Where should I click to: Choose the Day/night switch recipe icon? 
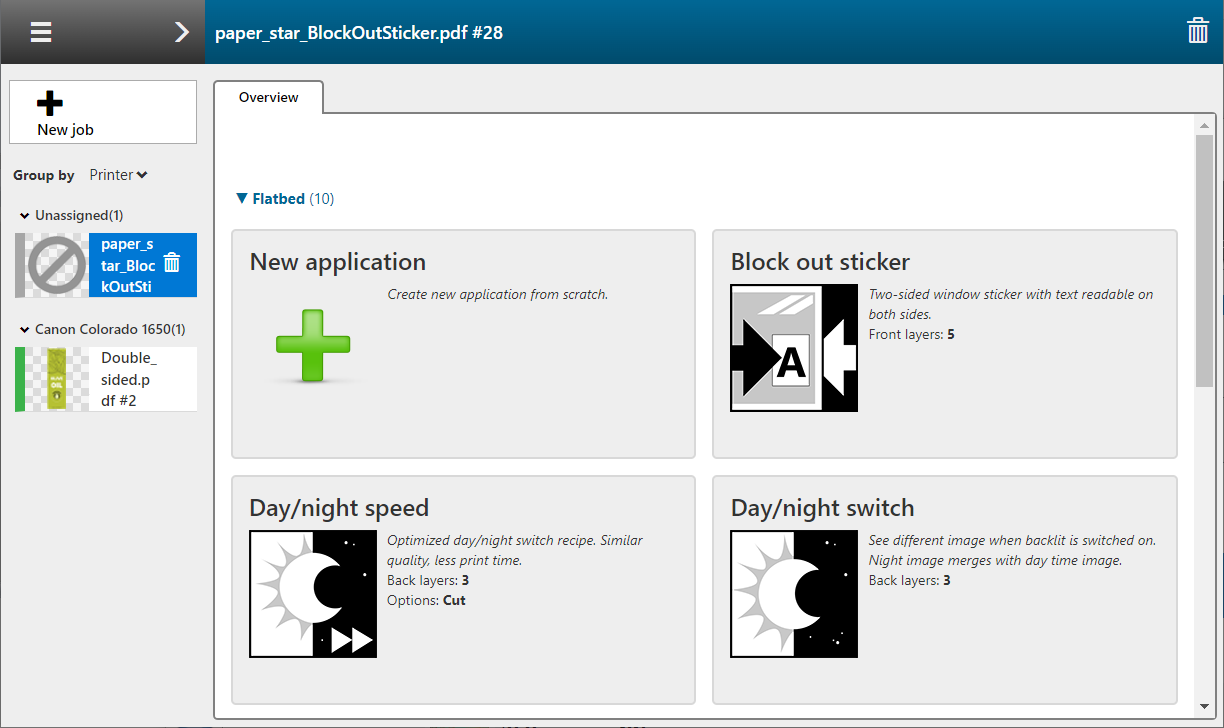click(794, 593)
